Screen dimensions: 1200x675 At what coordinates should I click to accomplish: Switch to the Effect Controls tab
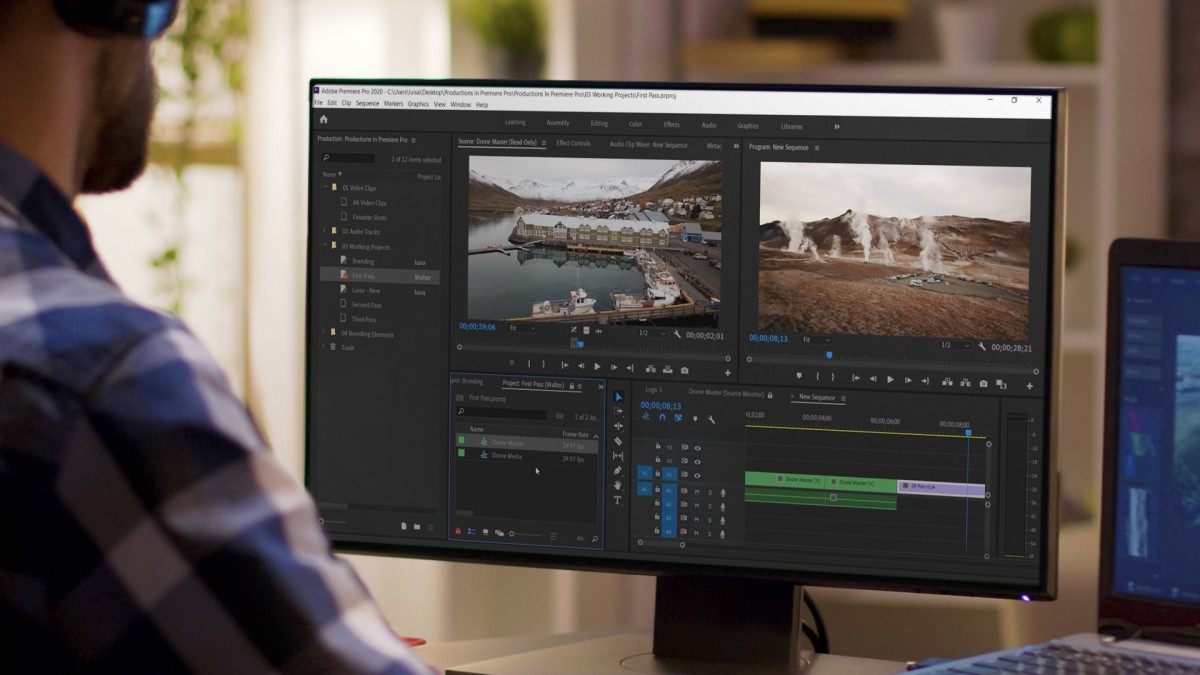click(574, 144)
